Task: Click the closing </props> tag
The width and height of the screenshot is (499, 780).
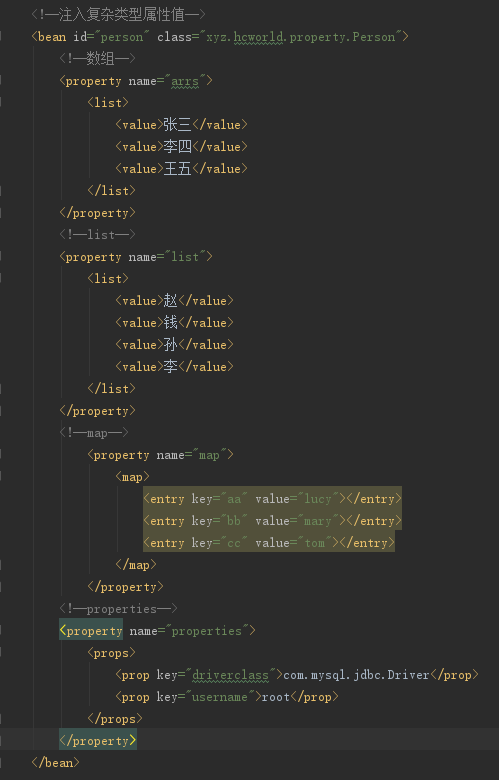Action: 114,719
